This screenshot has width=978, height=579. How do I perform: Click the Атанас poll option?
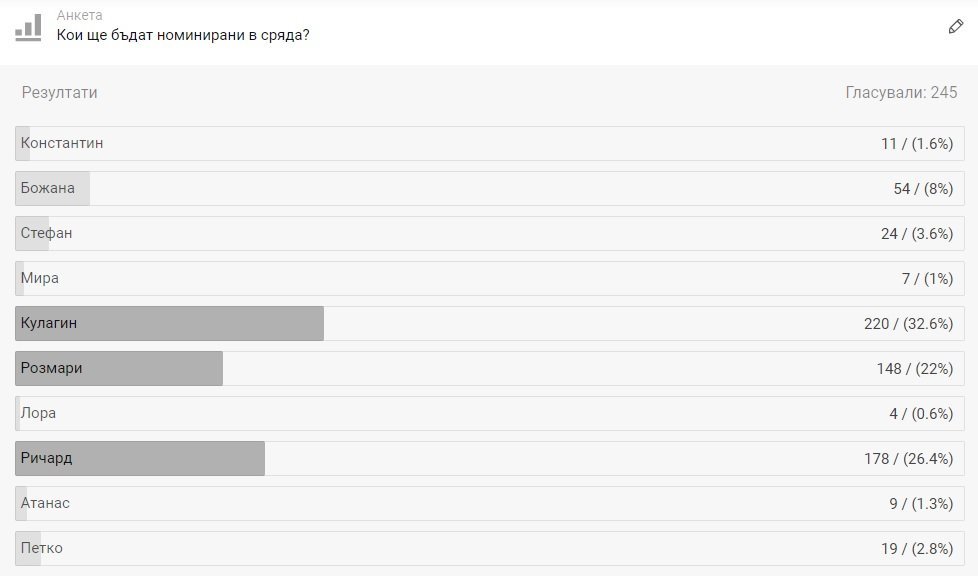coord(489,504)
